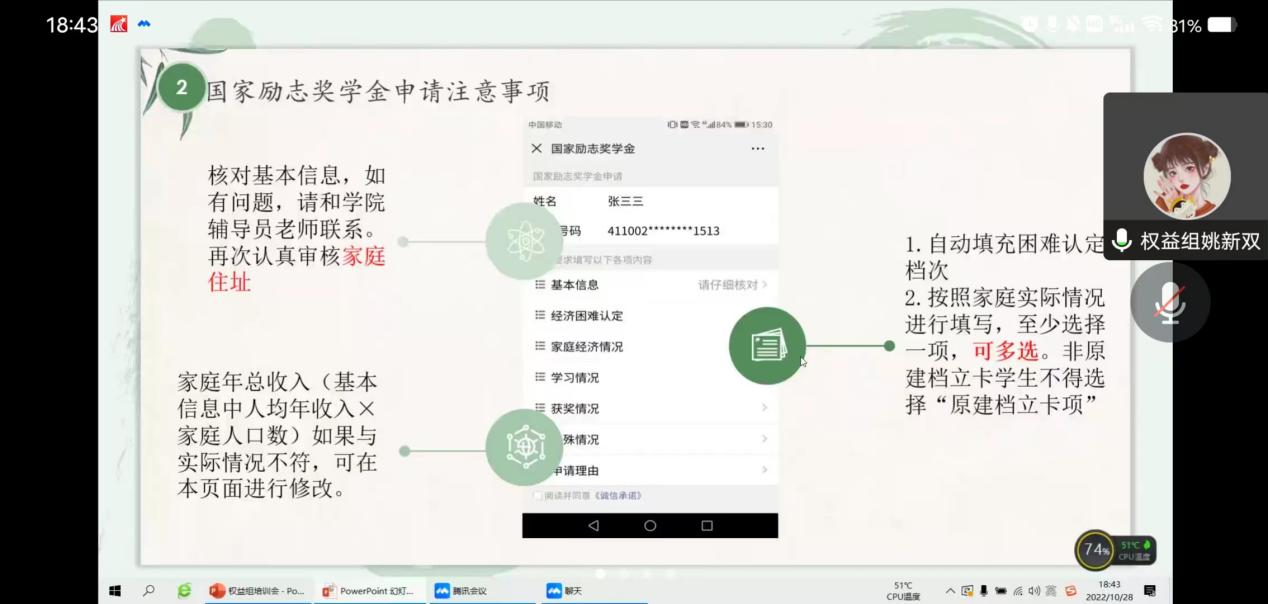Expand the 获奖情况 row
This screenshot has width=1268, height=604.
pos(650,408)
